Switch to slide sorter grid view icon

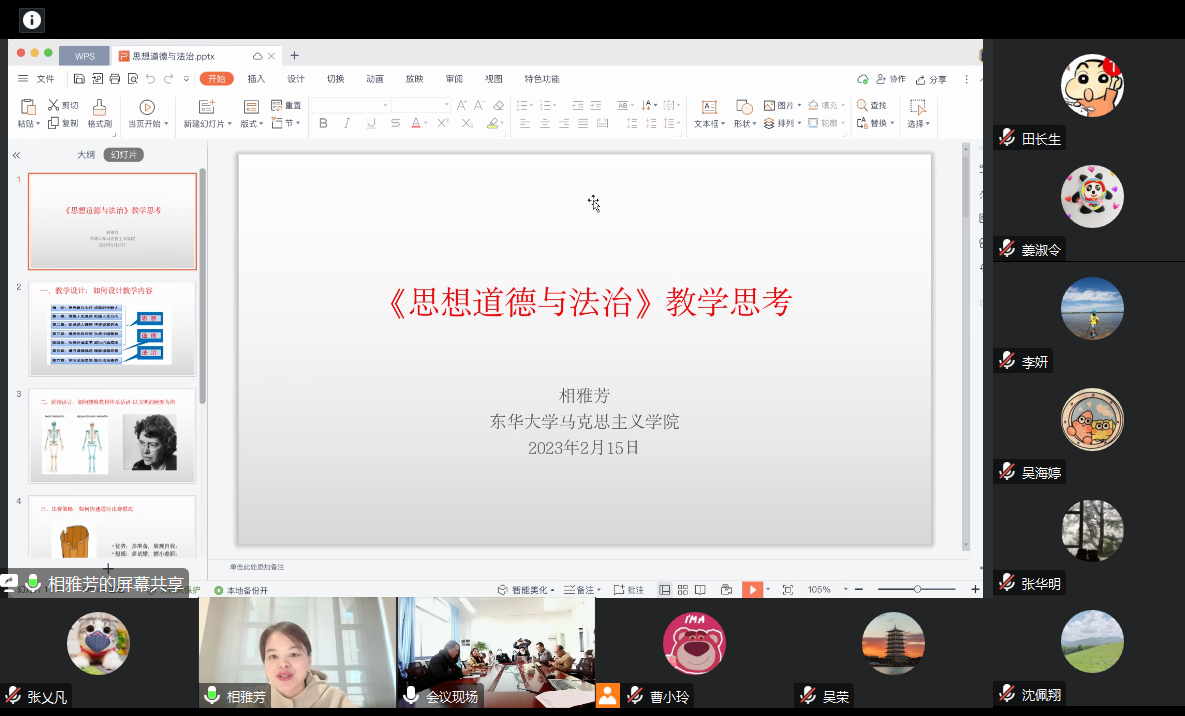[682, 590]
